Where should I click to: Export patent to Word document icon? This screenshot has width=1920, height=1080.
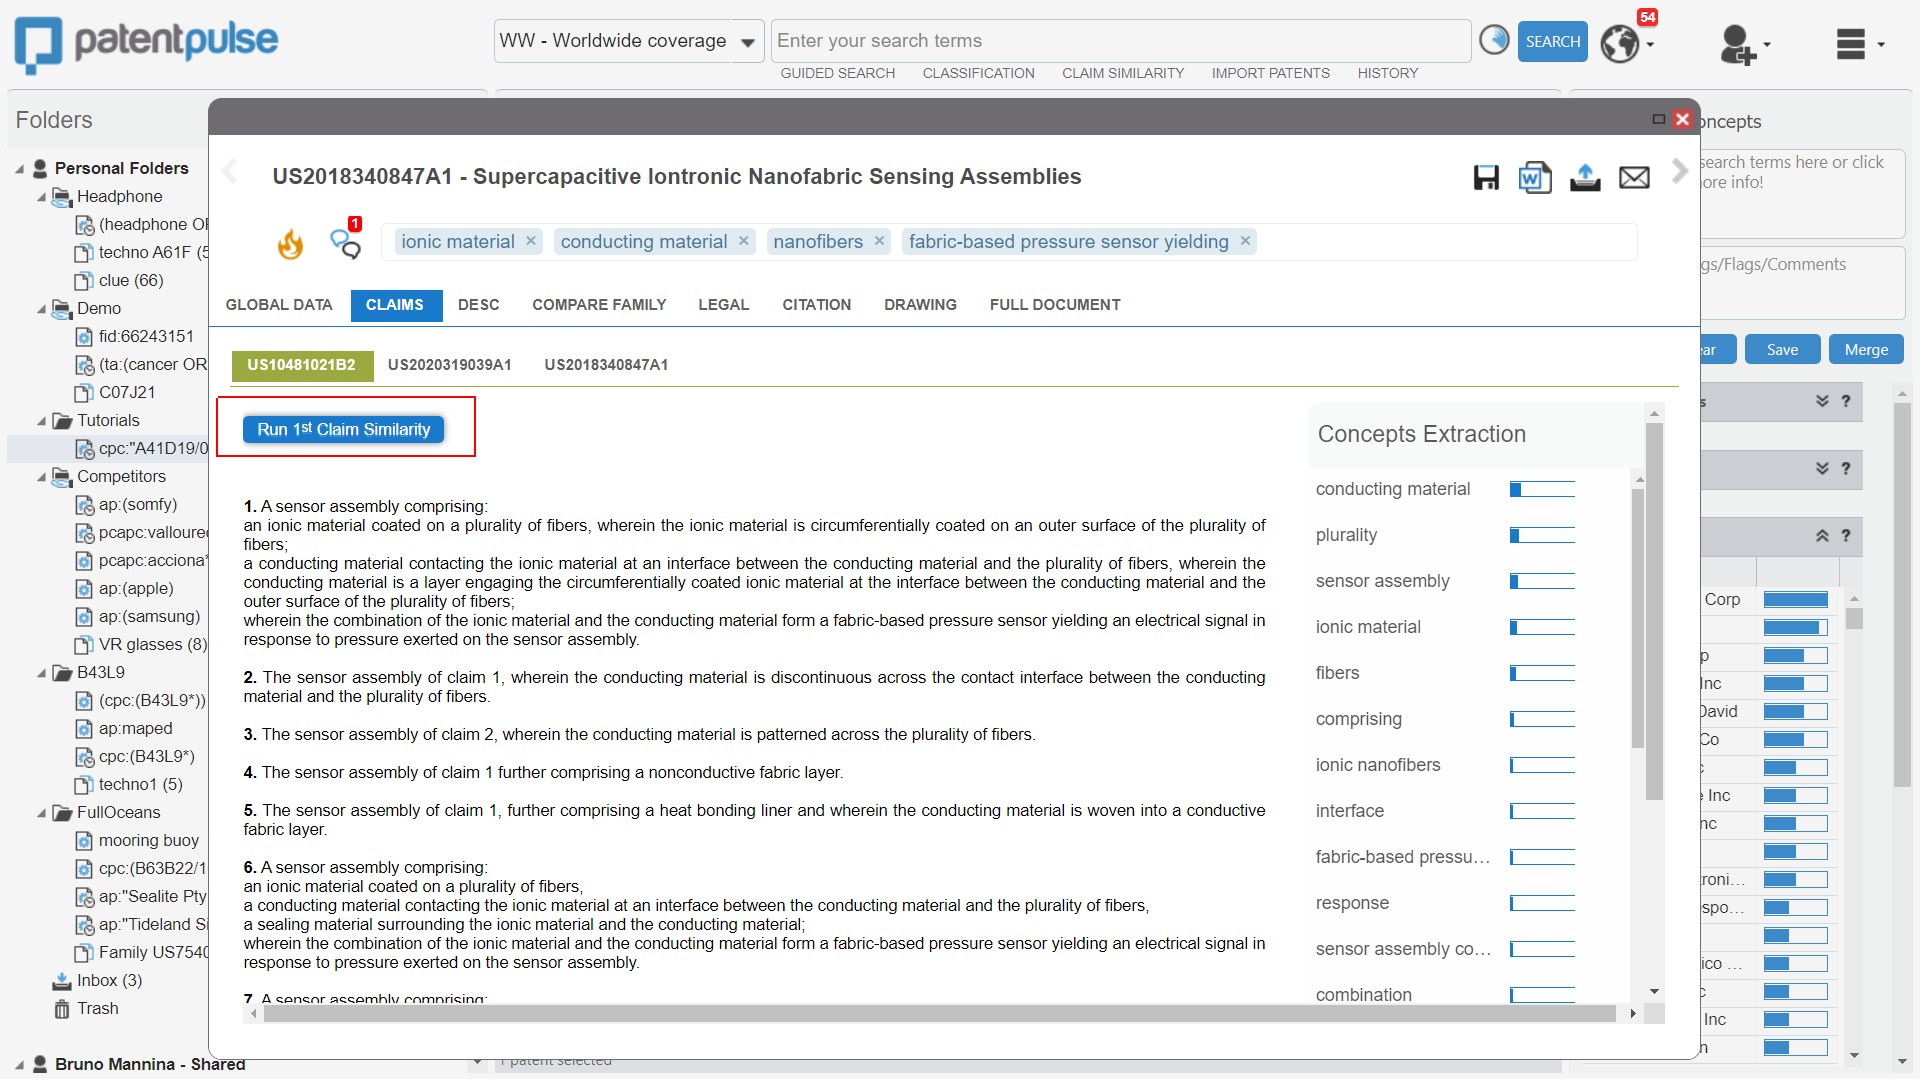1534,178
